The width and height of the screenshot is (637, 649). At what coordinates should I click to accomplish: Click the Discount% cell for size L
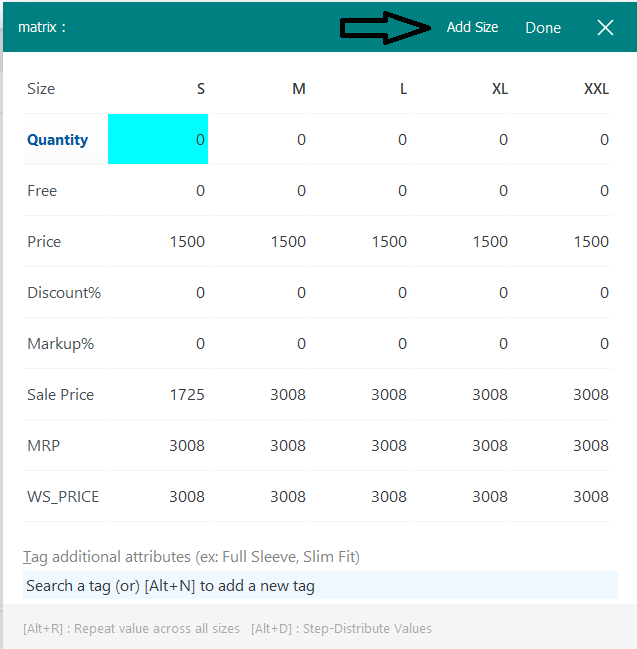(x=360, y=292)
